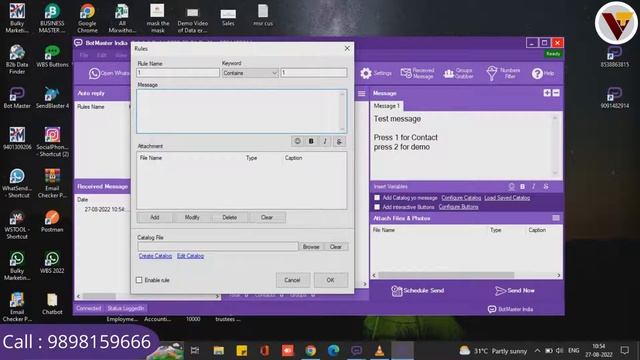640x360 pixels.
Task: Open Configure Catalog link
Action: [x=461, y=198]
